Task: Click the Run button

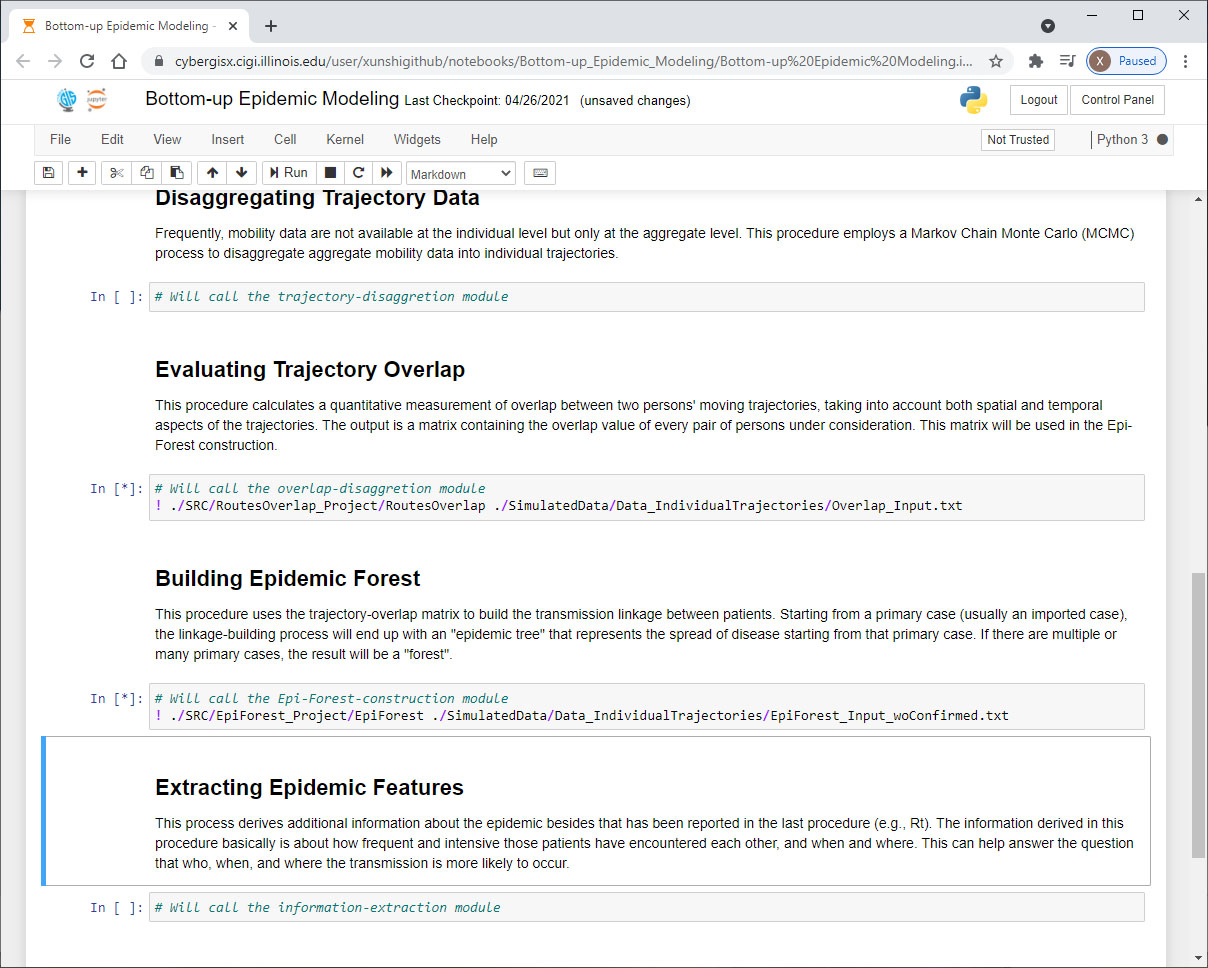Action: point(287,173)
